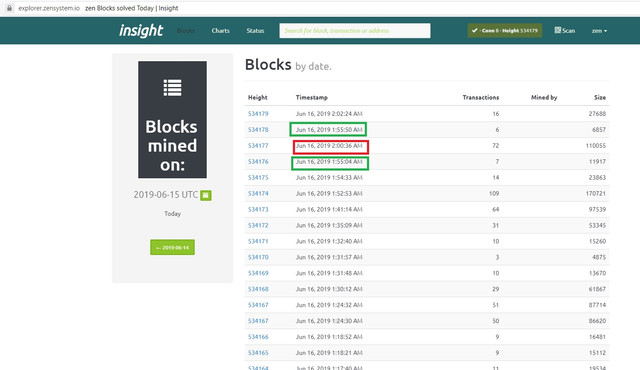Click size value 53345
The height and width of the screenshot is (370, 640).
(x=597, y=225)
